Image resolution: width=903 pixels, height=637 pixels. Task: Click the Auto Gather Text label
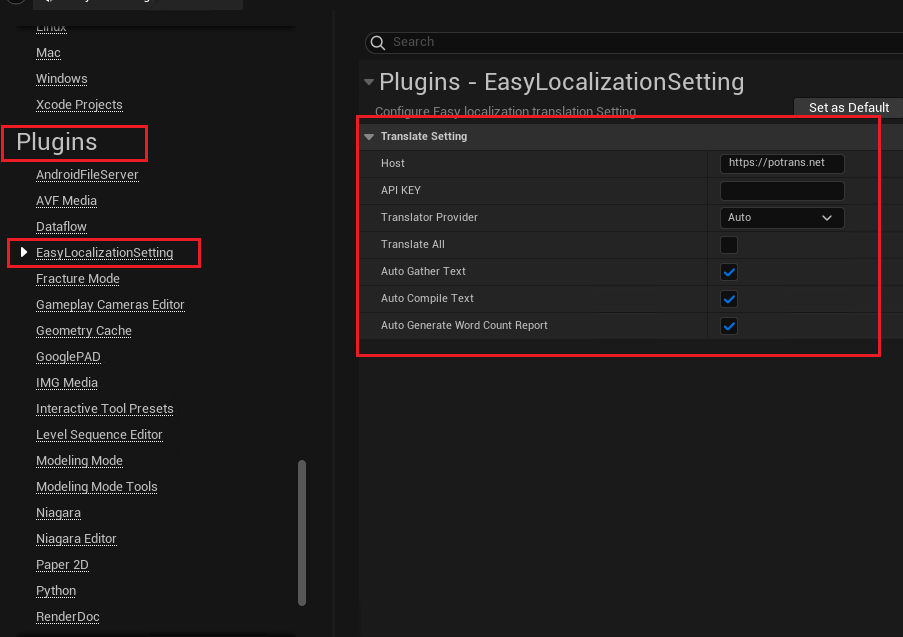point(423,271)
